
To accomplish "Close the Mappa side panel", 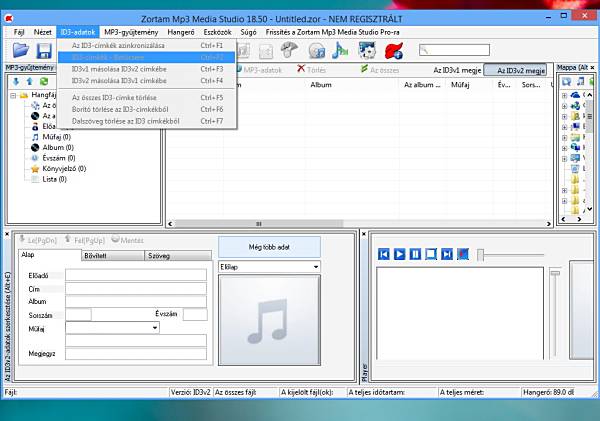I will pos(592,67).
